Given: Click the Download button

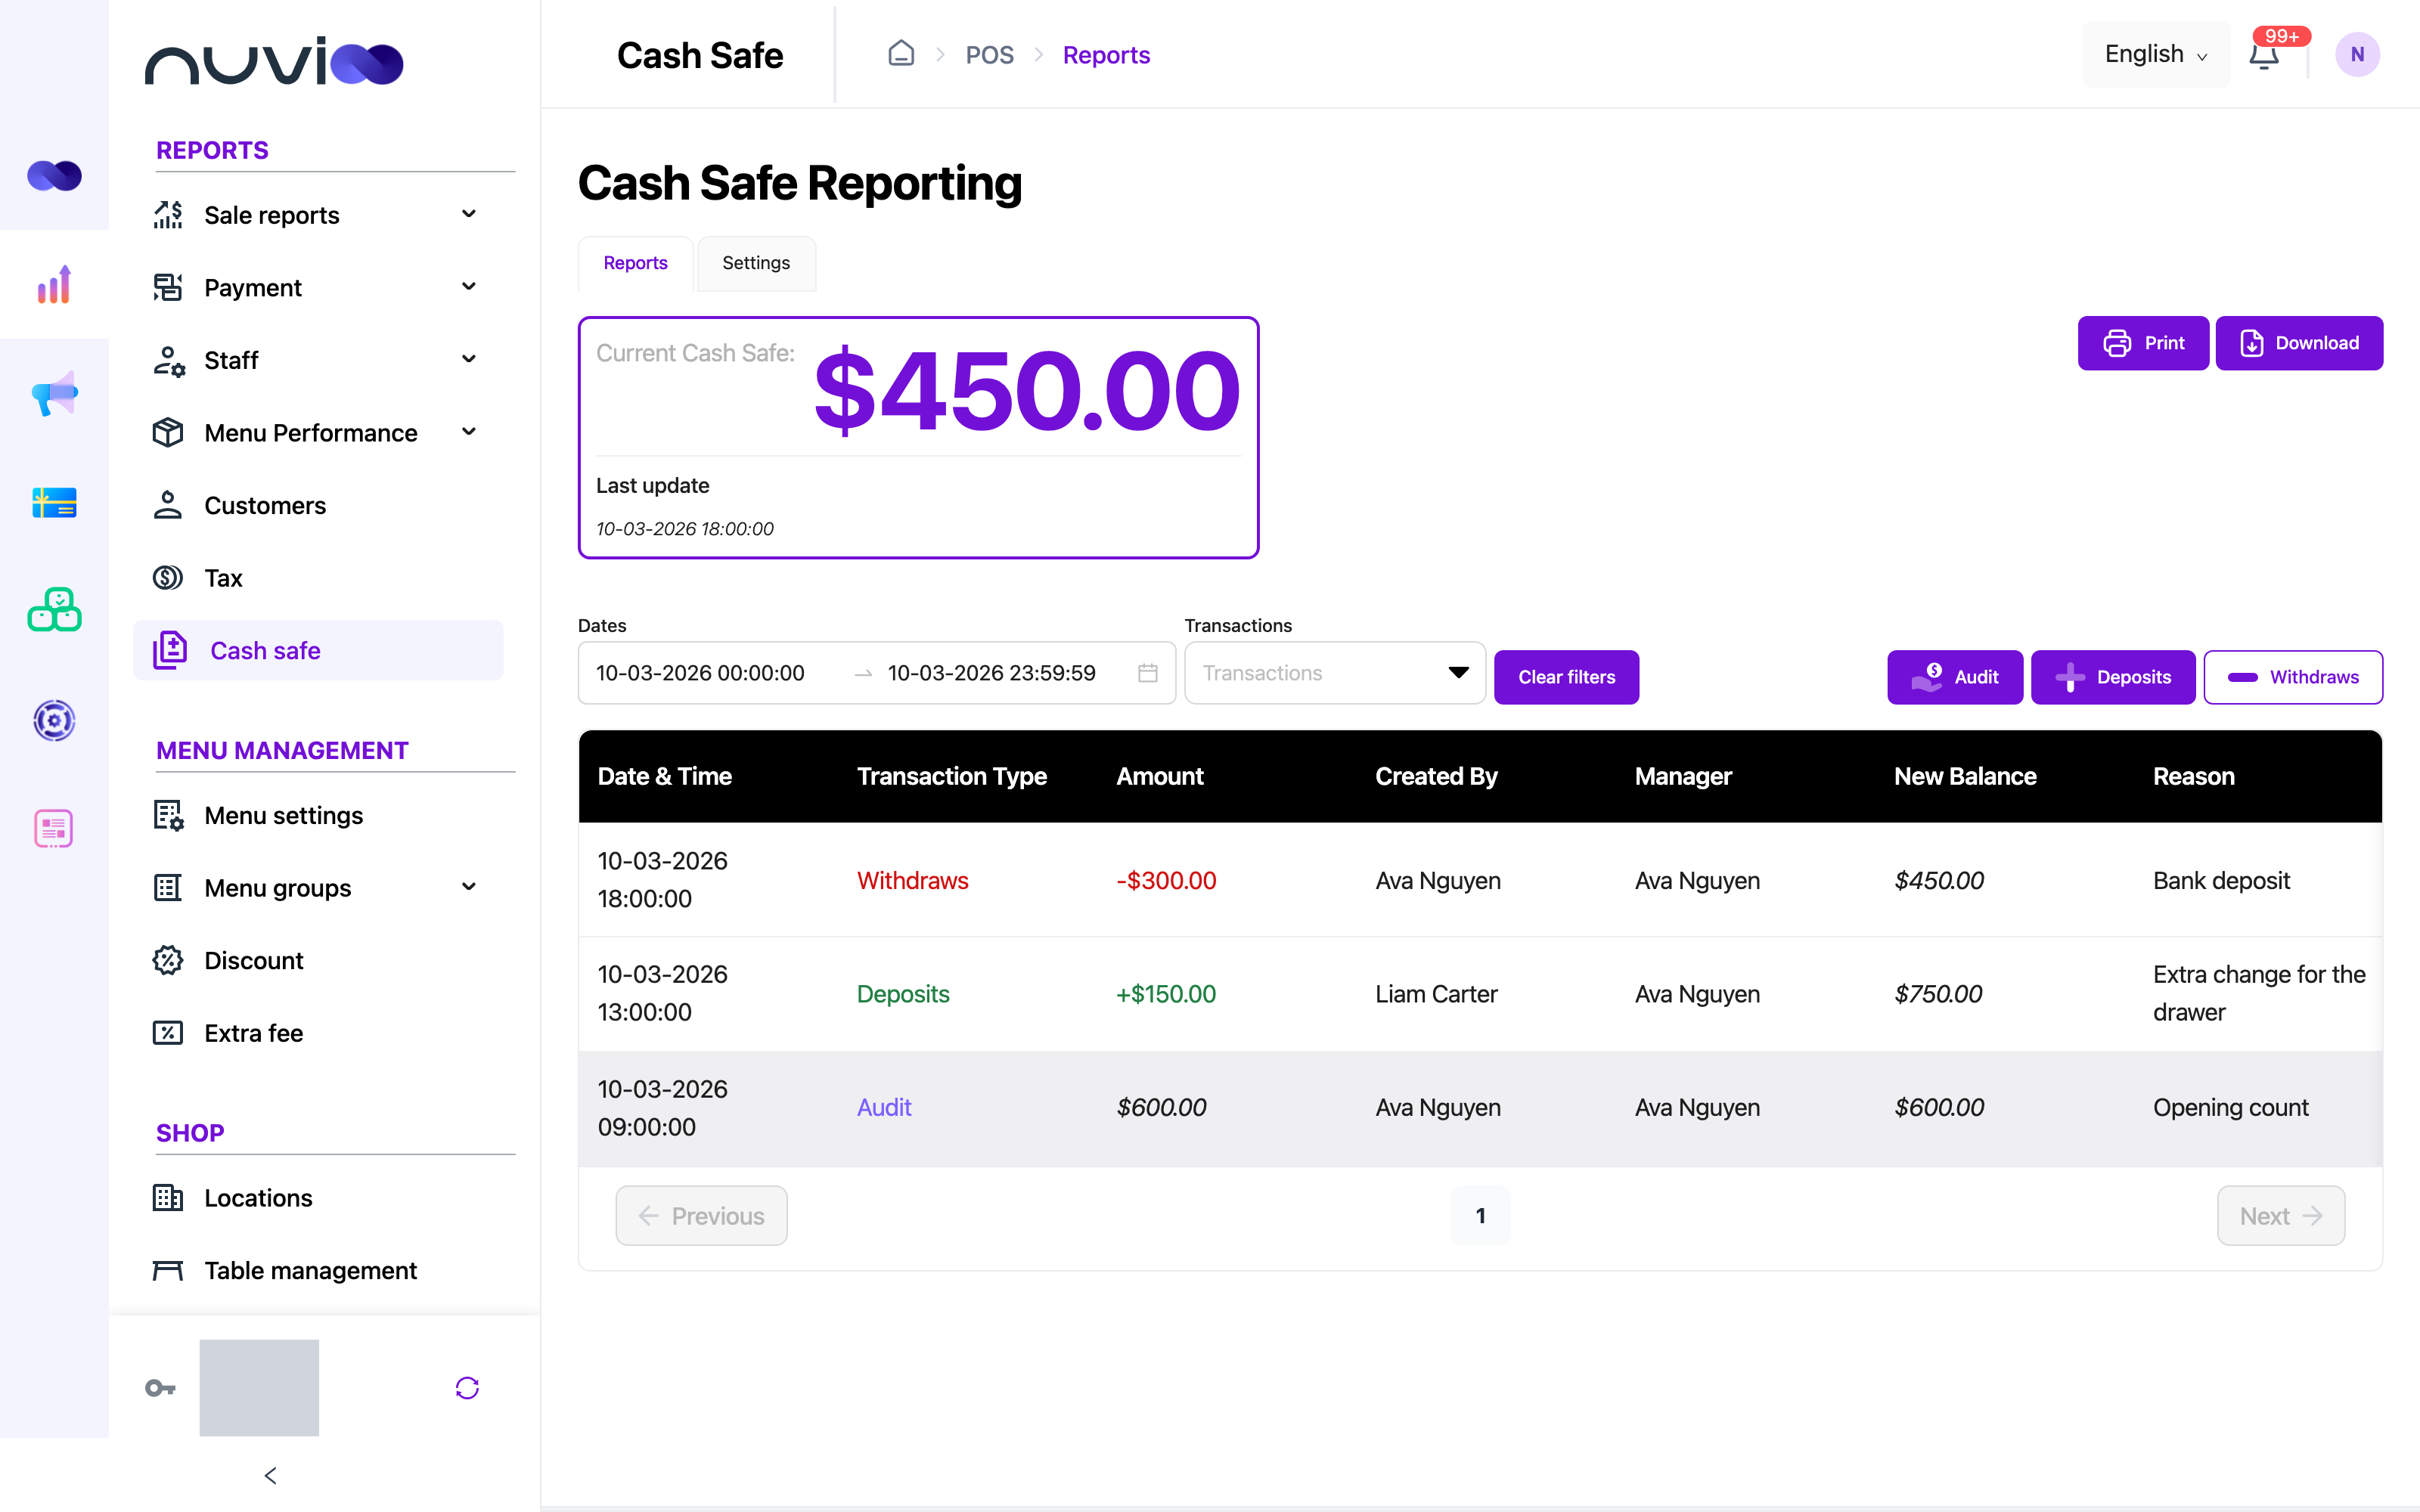Looking at the screenshot, I should pos(2299,343).
